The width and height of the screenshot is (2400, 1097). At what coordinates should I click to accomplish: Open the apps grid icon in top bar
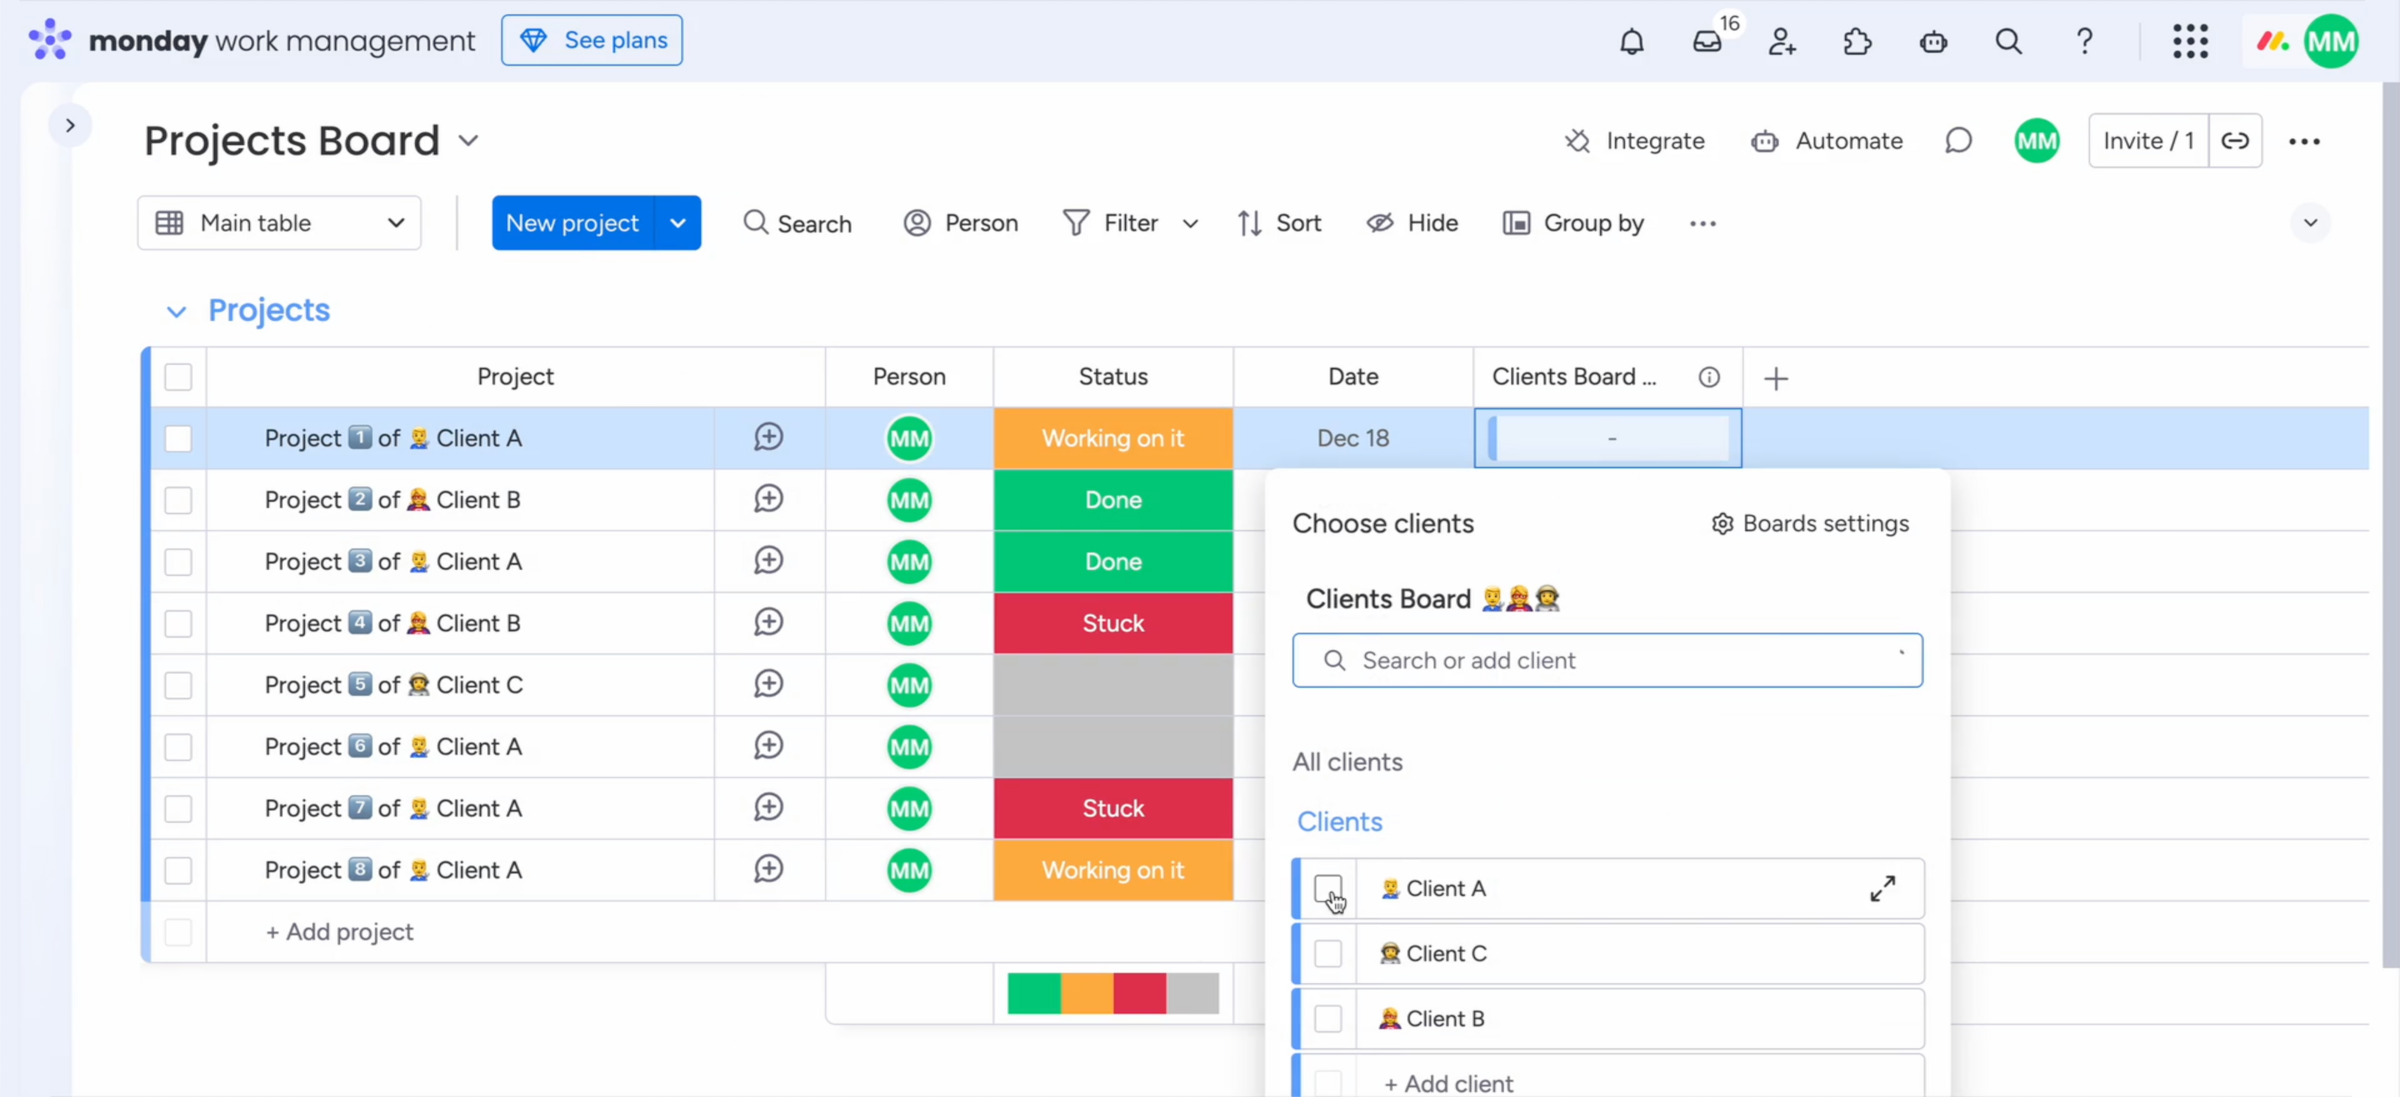(2190, 41)
